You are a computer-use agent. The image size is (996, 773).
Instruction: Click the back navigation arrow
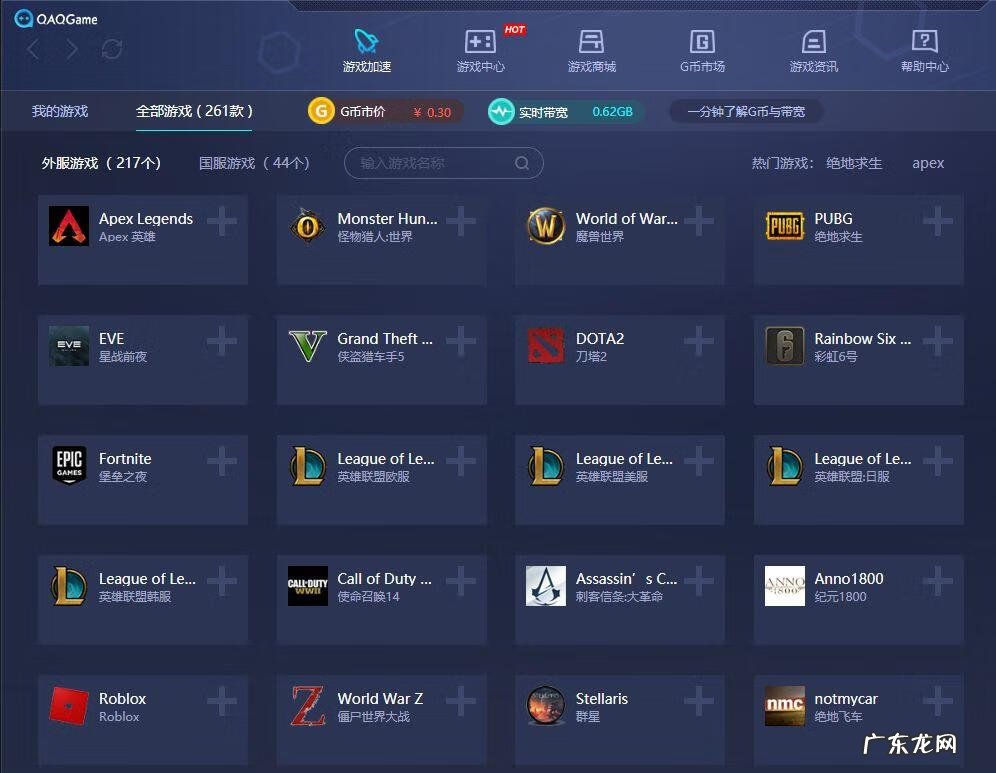coord(34,49)
